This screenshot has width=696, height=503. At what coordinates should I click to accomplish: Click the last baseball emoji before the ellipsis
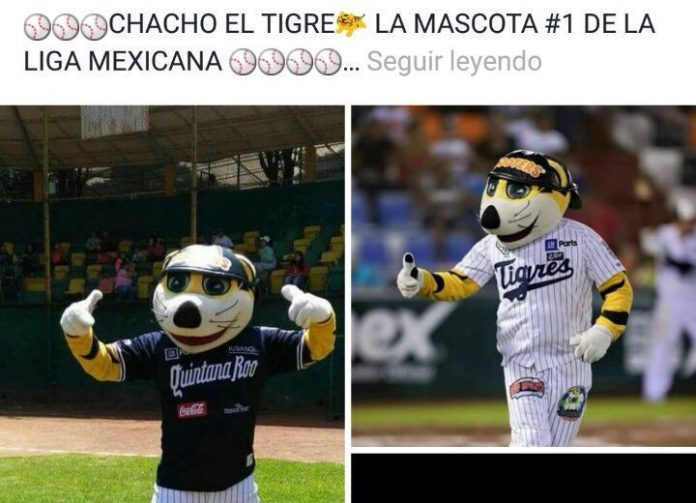click(328, 62)
